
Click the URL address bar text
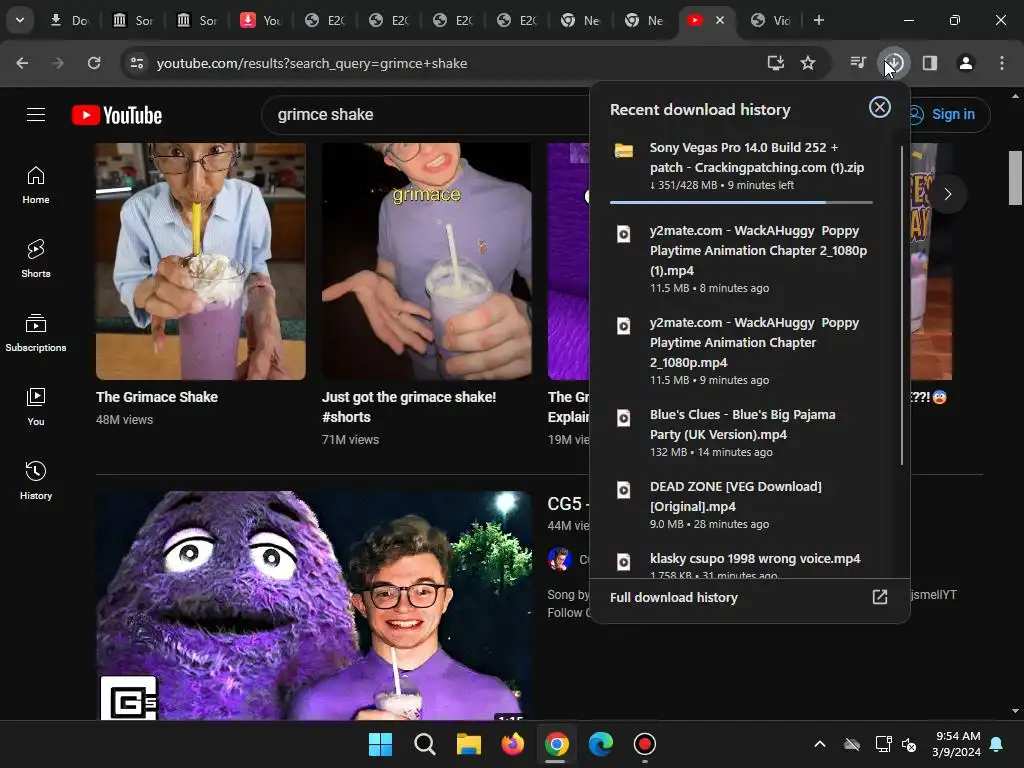(x=312, y=63)
